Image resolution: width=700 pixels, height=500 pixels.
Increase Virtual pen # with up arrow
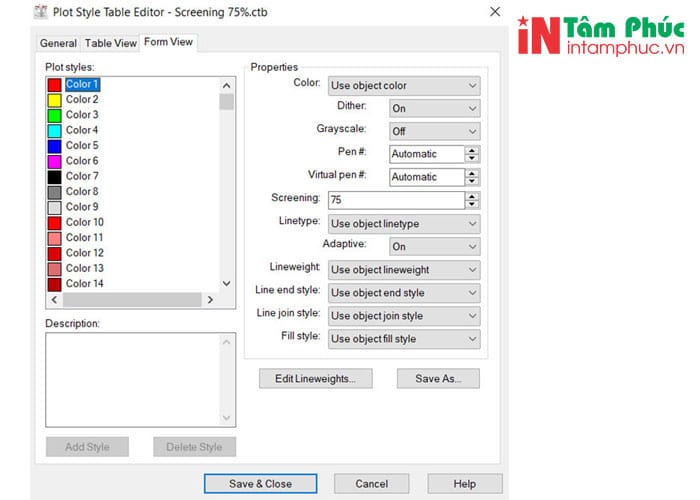[472, 173]
